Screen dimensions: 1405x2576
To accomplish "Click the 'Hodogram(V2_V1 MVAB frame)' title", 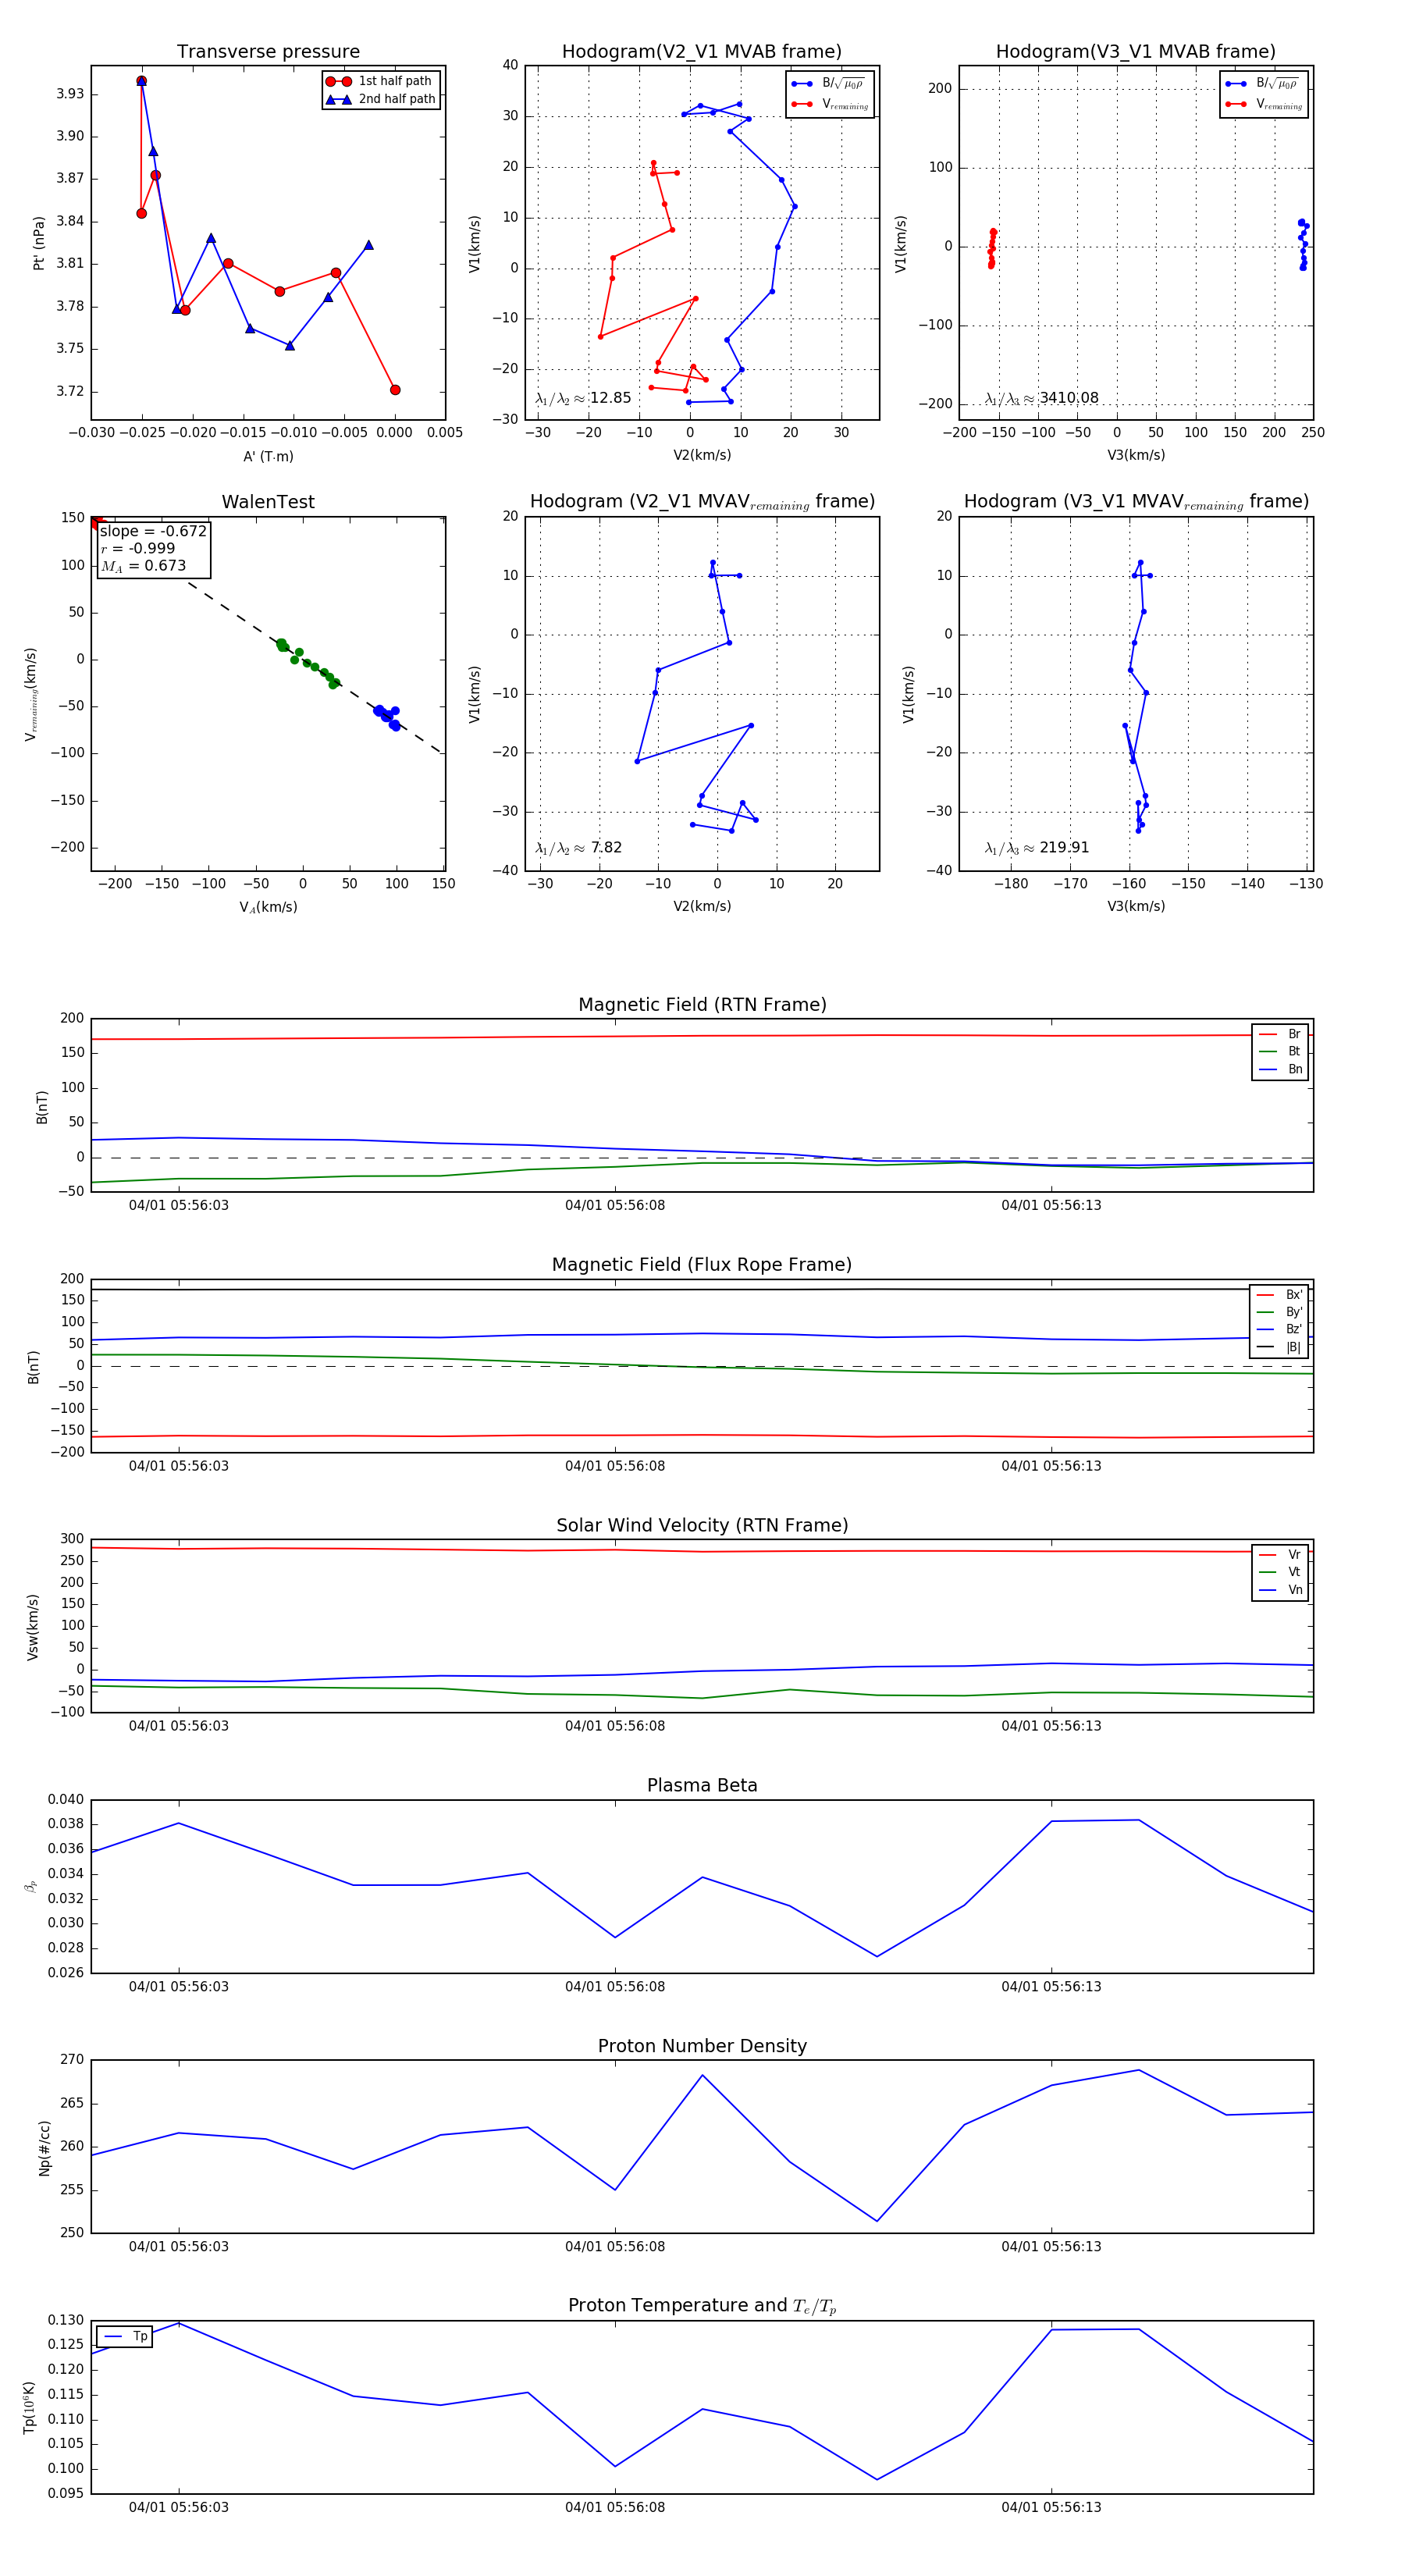I will pyautogui.click(x=702, y=52).
